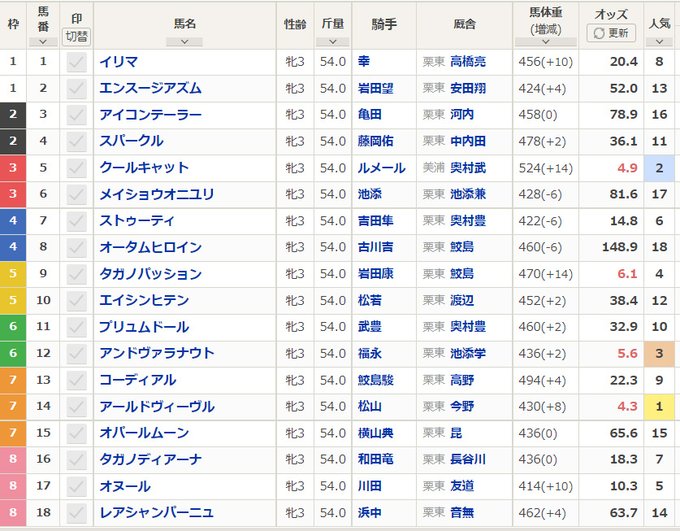Open horse page for タガノディアーナ

150,459
